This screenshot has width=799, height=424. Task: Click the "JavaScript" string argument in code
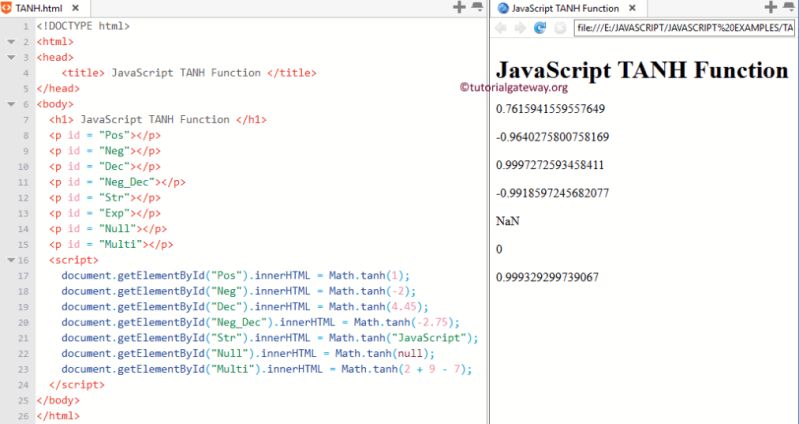[x=429, y=338]
